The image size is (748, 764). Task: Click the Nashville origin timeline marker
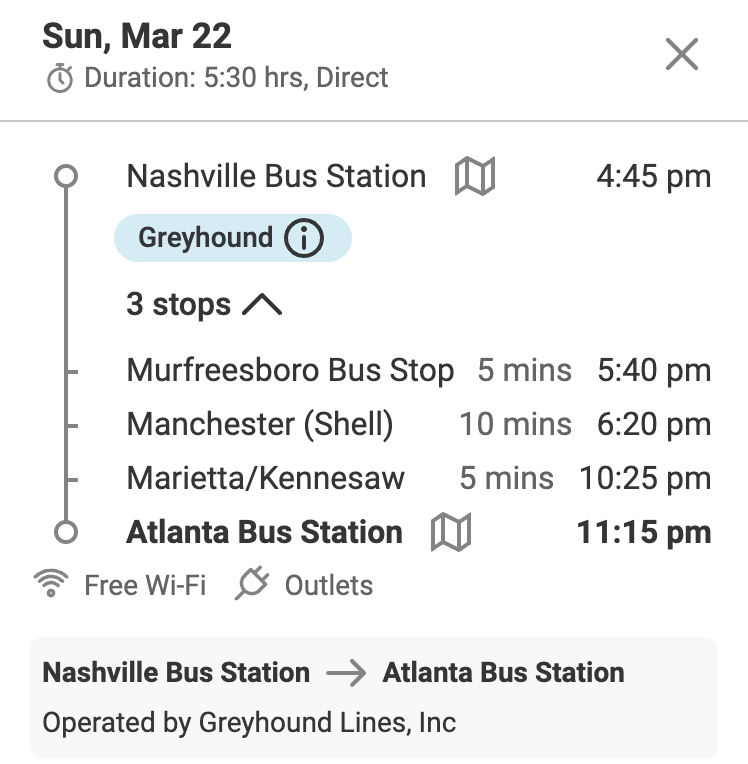tap(66, 177)
